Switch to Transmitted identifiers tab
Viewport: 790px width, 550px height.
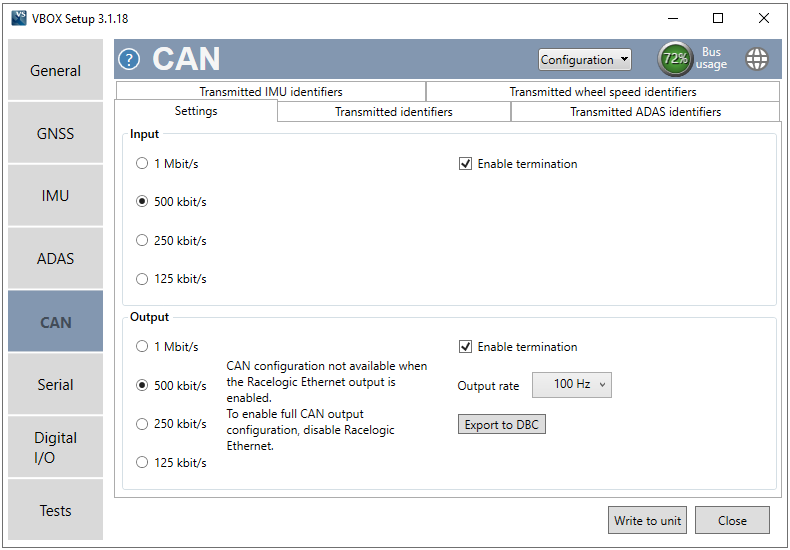(x=394, y=112)
